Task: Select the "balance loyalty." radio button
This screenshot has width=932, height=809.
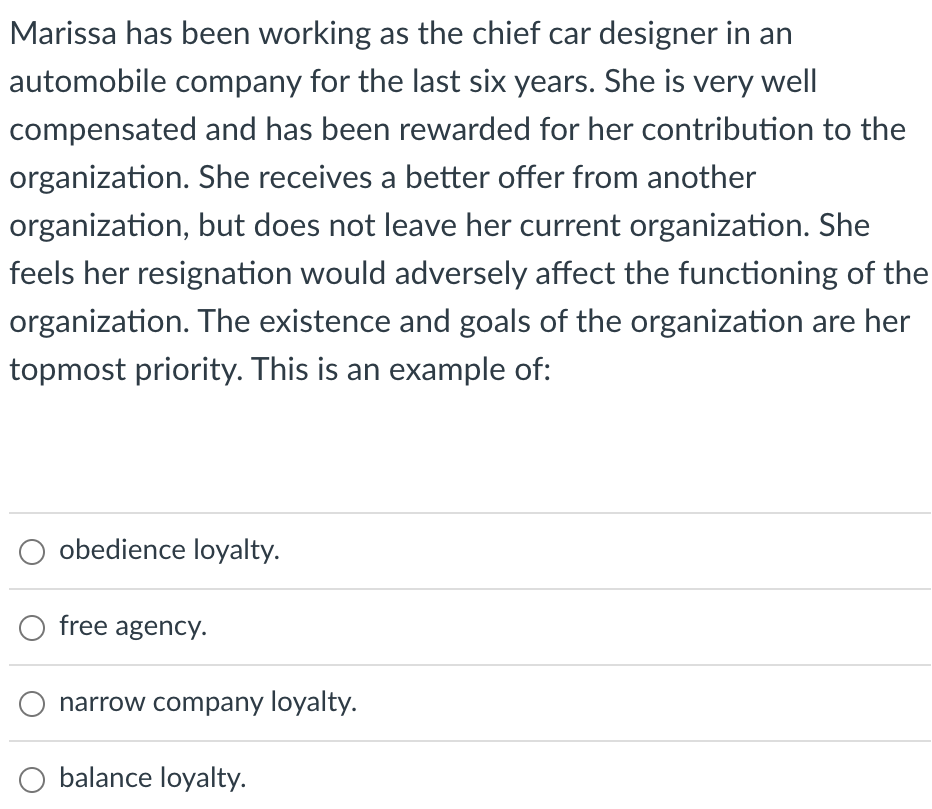Action: (32, 779)
